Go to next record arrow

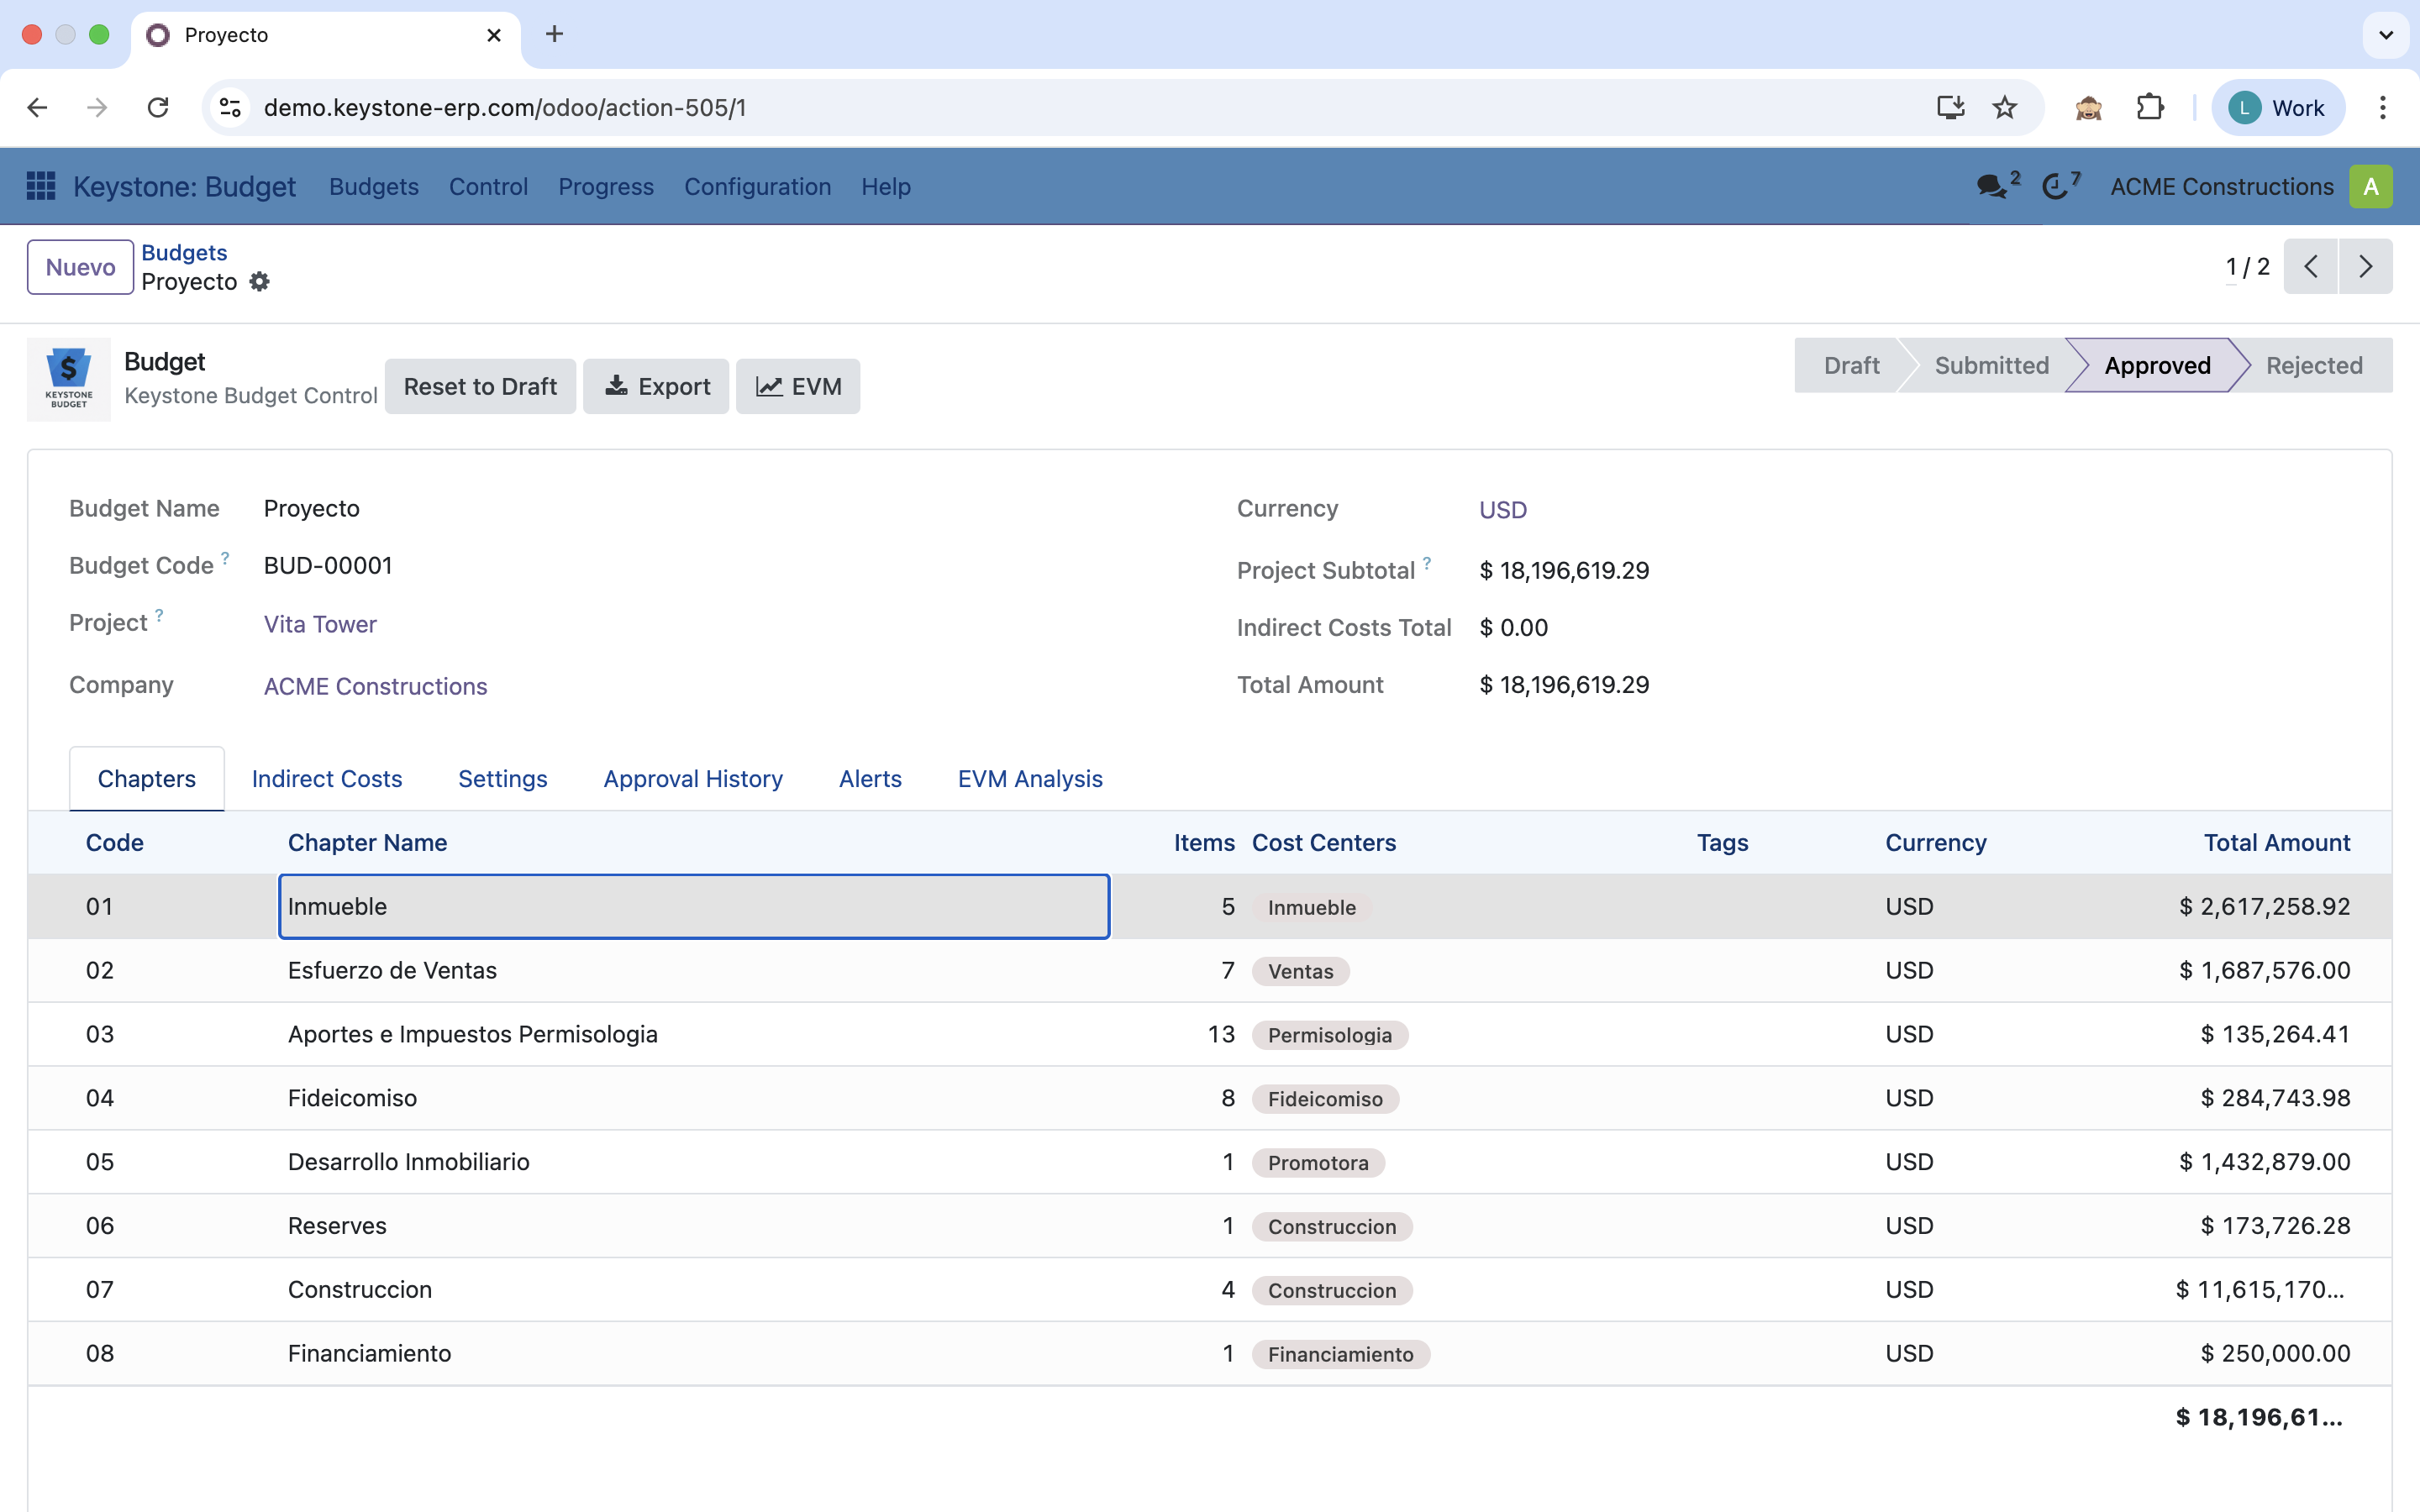[2365, 266]
